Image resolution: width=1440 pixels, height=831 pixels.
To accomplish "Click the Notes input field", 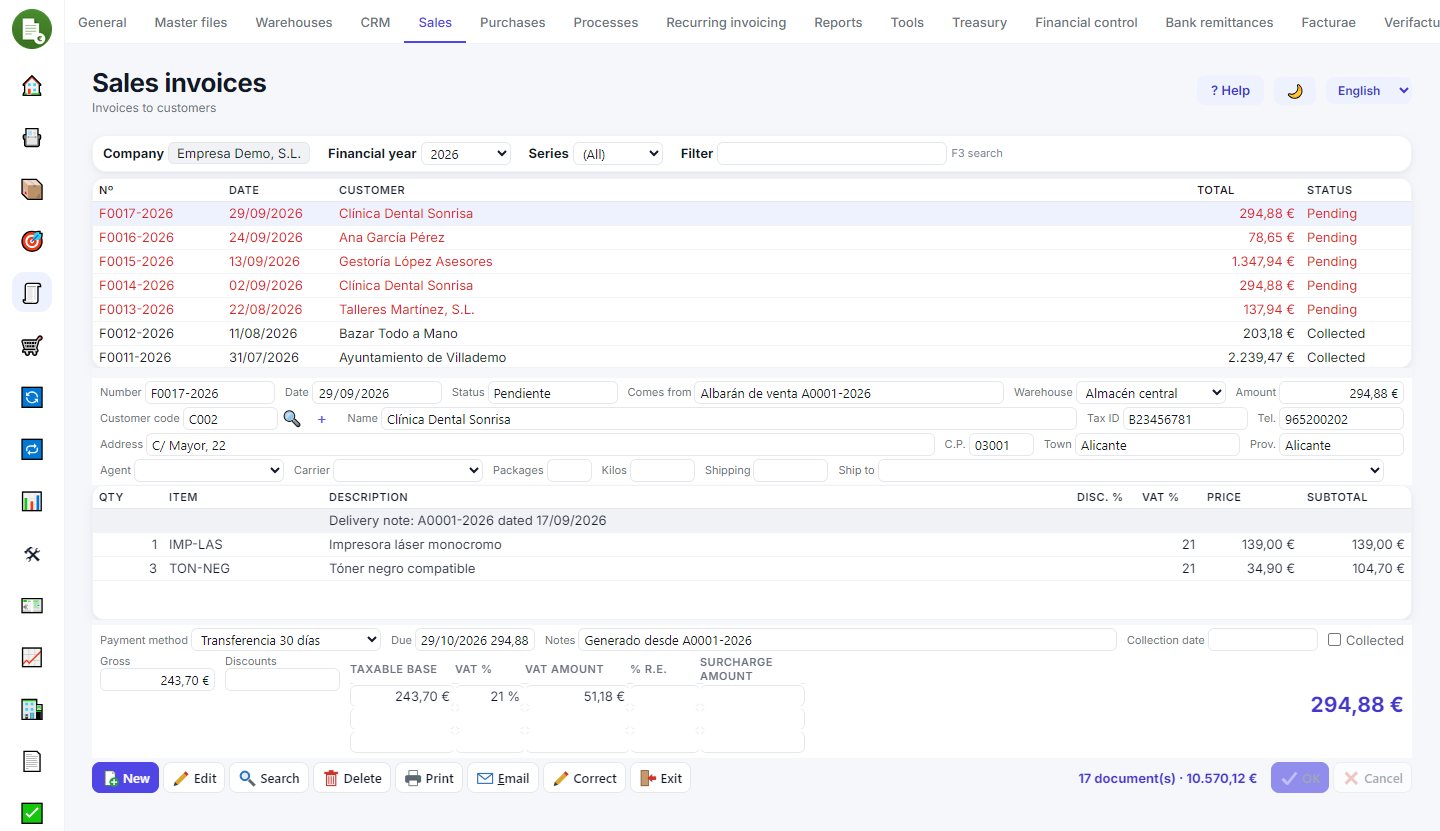I will [x=847, y=640].
